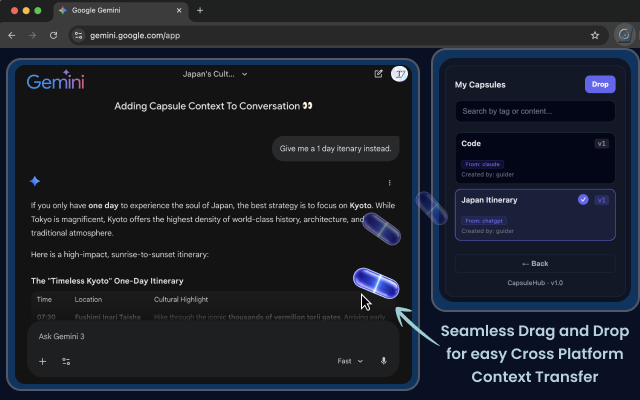Expand the Fast model dropdown
640x400 pixels.
pyautogui.click(x=350, y=361)
